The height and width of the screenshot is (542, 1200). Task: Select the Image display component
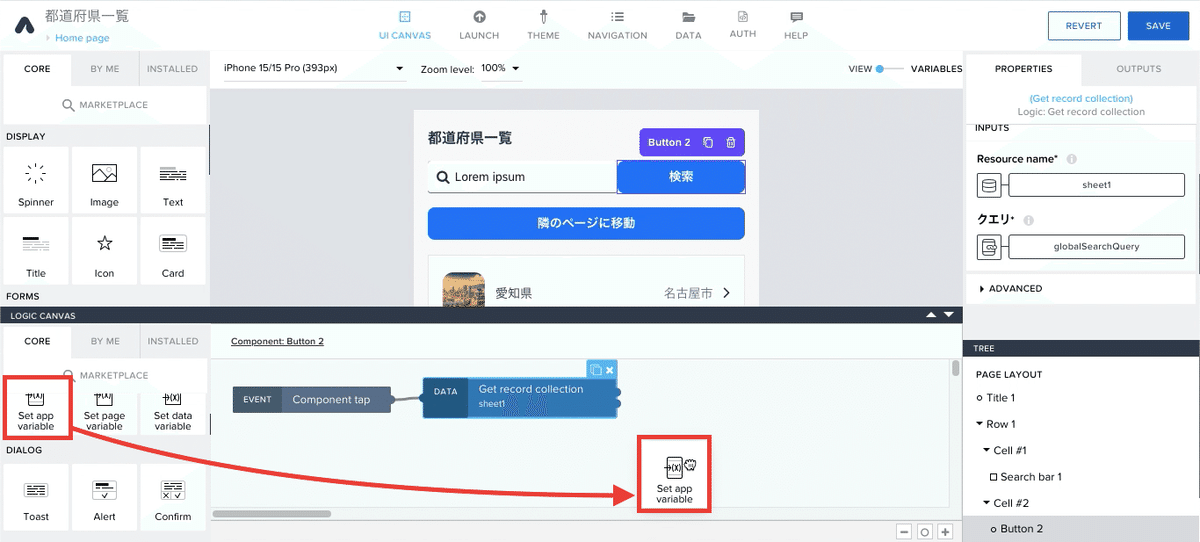(104, 181)
